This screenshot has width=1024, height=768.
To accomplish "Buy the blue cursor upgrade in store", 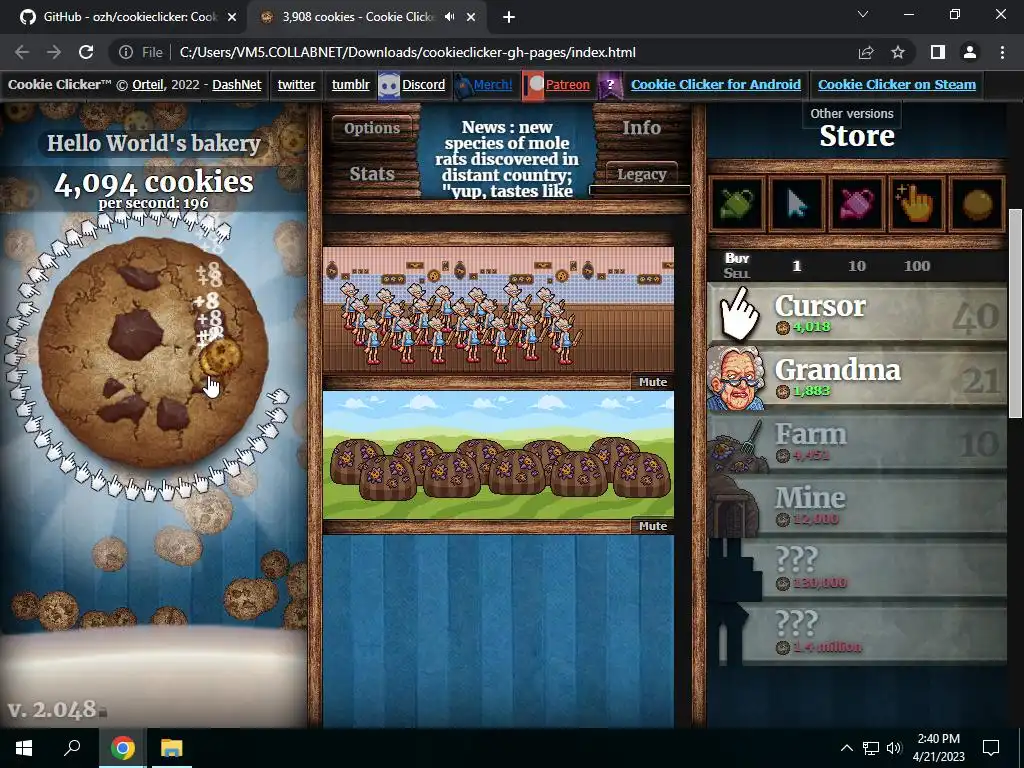I will point(797,204).
